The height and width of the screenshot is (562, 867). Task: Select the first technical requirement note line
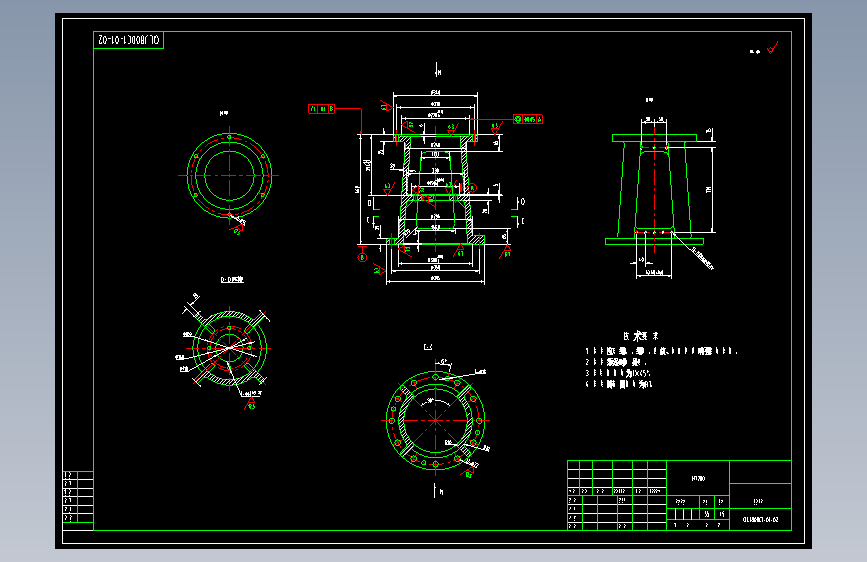(661, 351)
